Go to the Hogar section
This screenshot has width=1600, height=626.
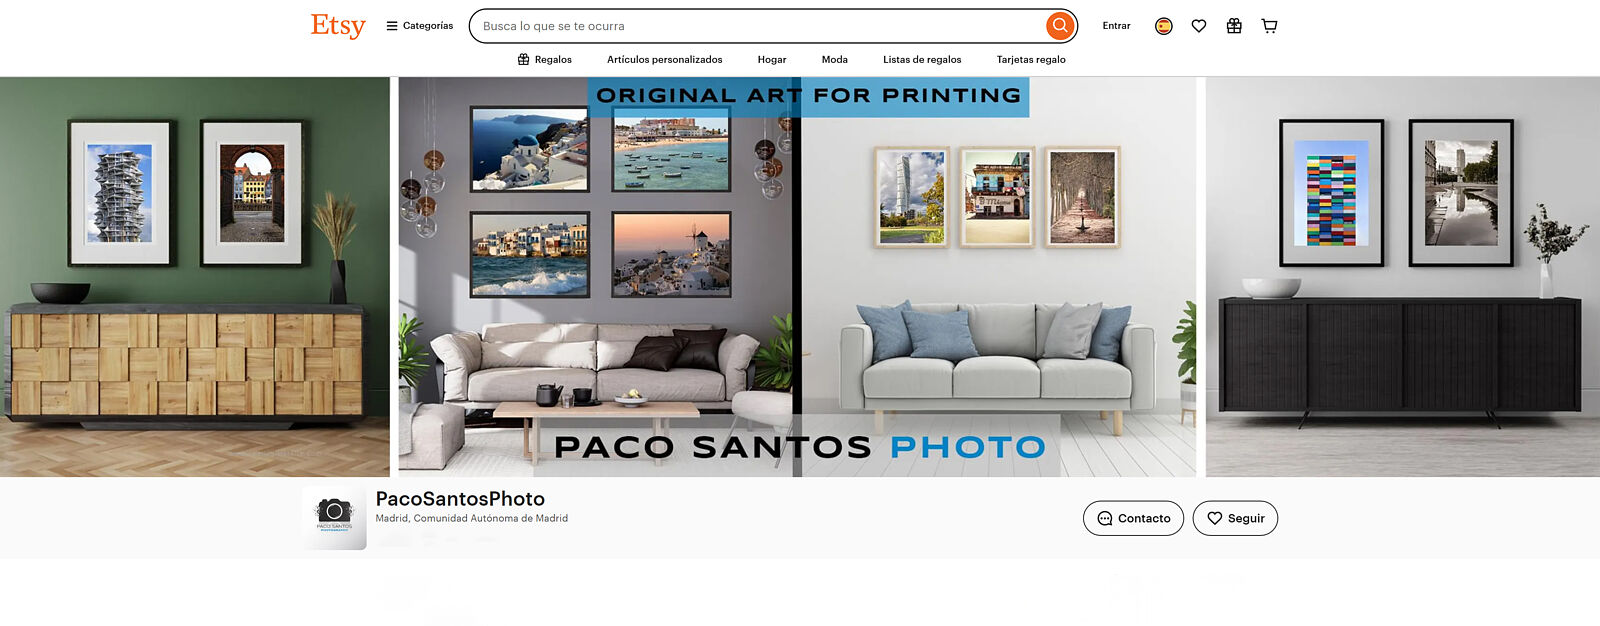pos(771,60)
